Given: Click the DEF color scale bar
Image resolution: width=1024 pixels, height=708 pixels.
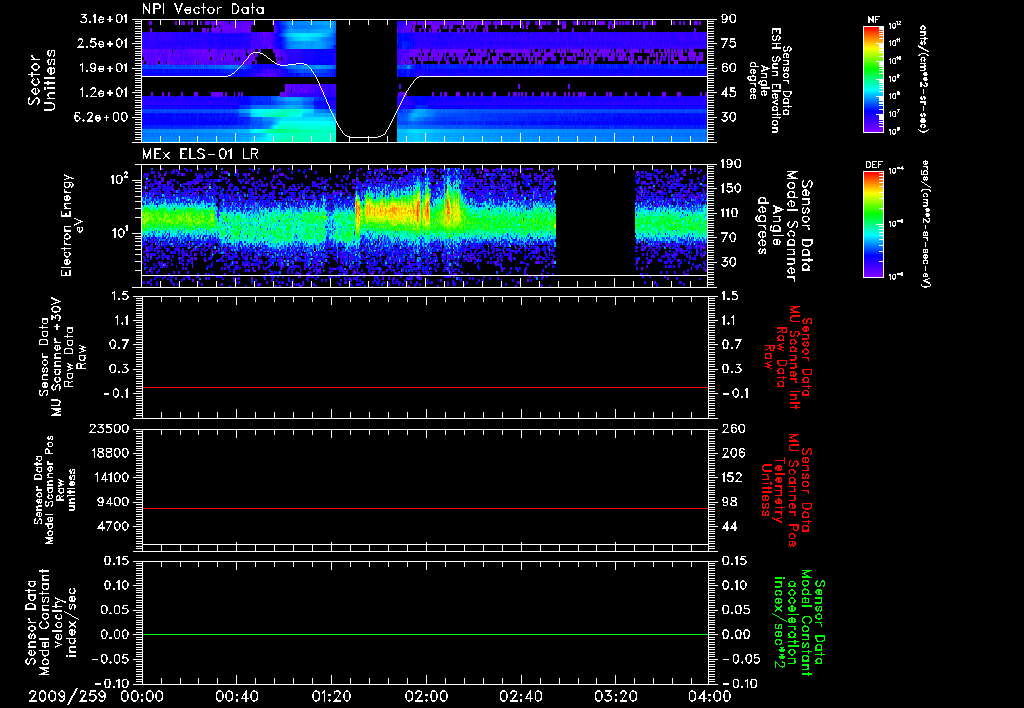Looking at the screenshot, I should (x=873, y=224).
